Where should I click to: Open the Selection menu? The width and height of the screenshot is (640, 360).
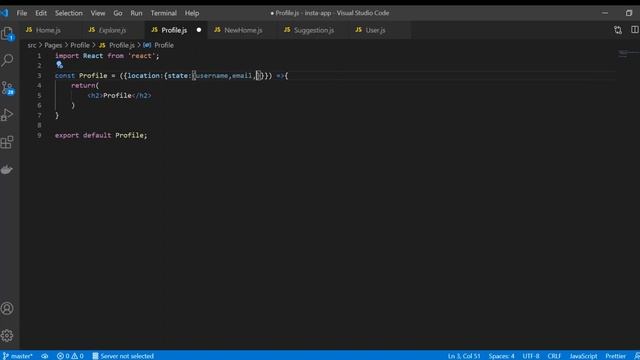[x=69, y=13]
